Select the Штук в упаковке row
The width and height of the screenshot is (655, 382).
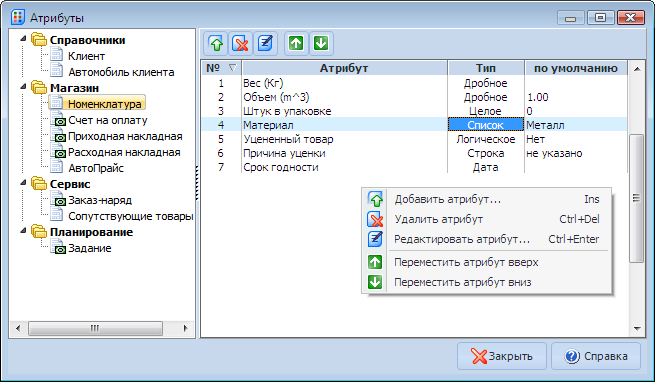(414, 111)
